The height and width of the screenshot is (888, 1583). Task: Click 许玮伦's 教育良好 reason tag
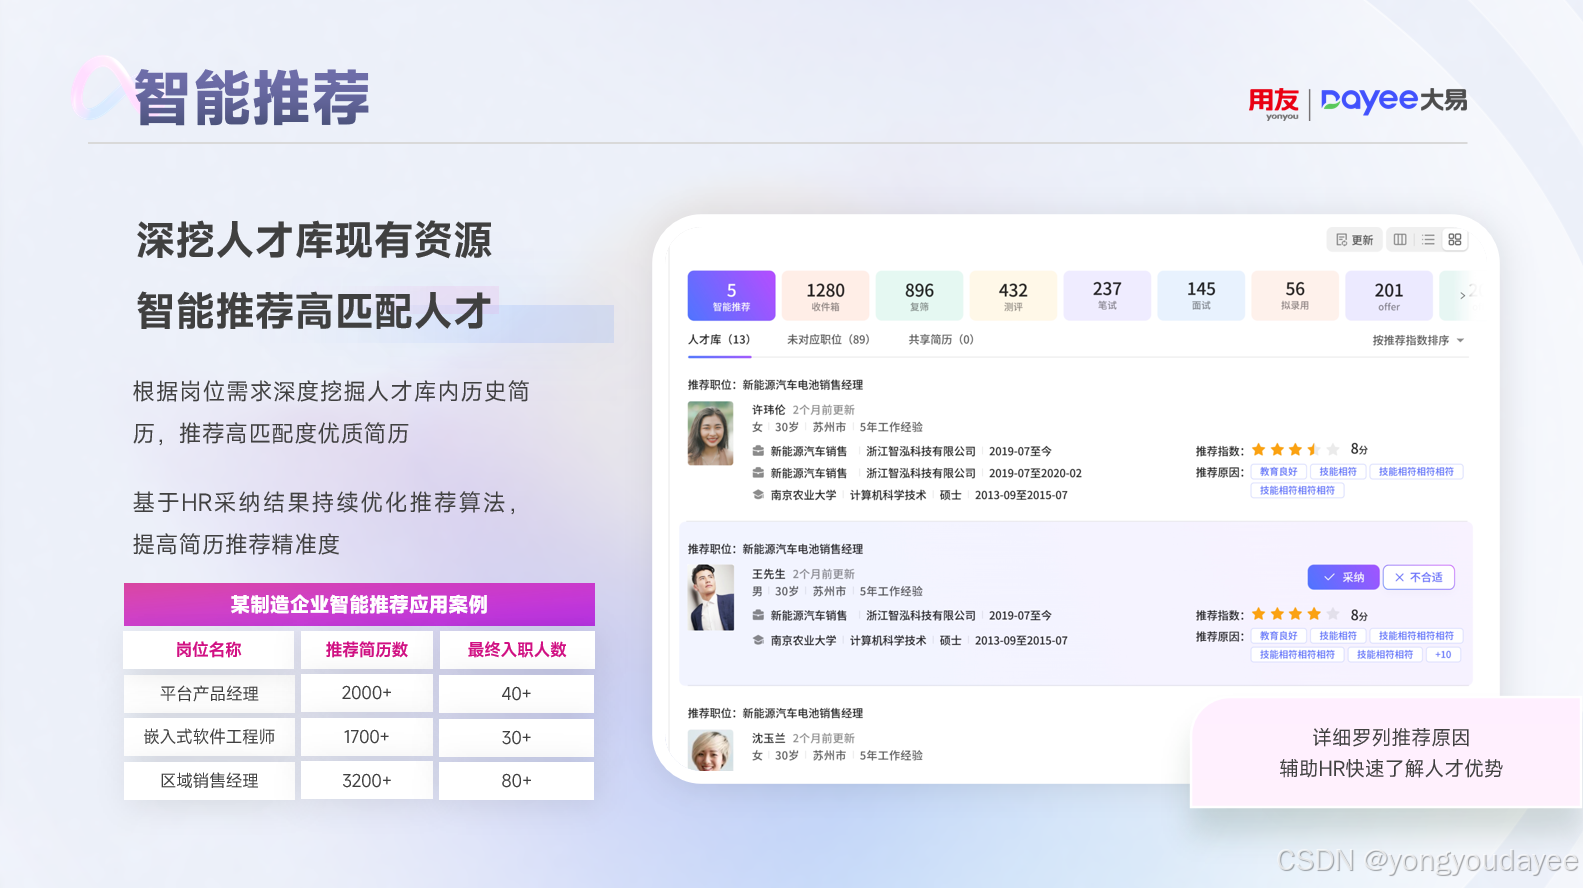pos(1278,472)
